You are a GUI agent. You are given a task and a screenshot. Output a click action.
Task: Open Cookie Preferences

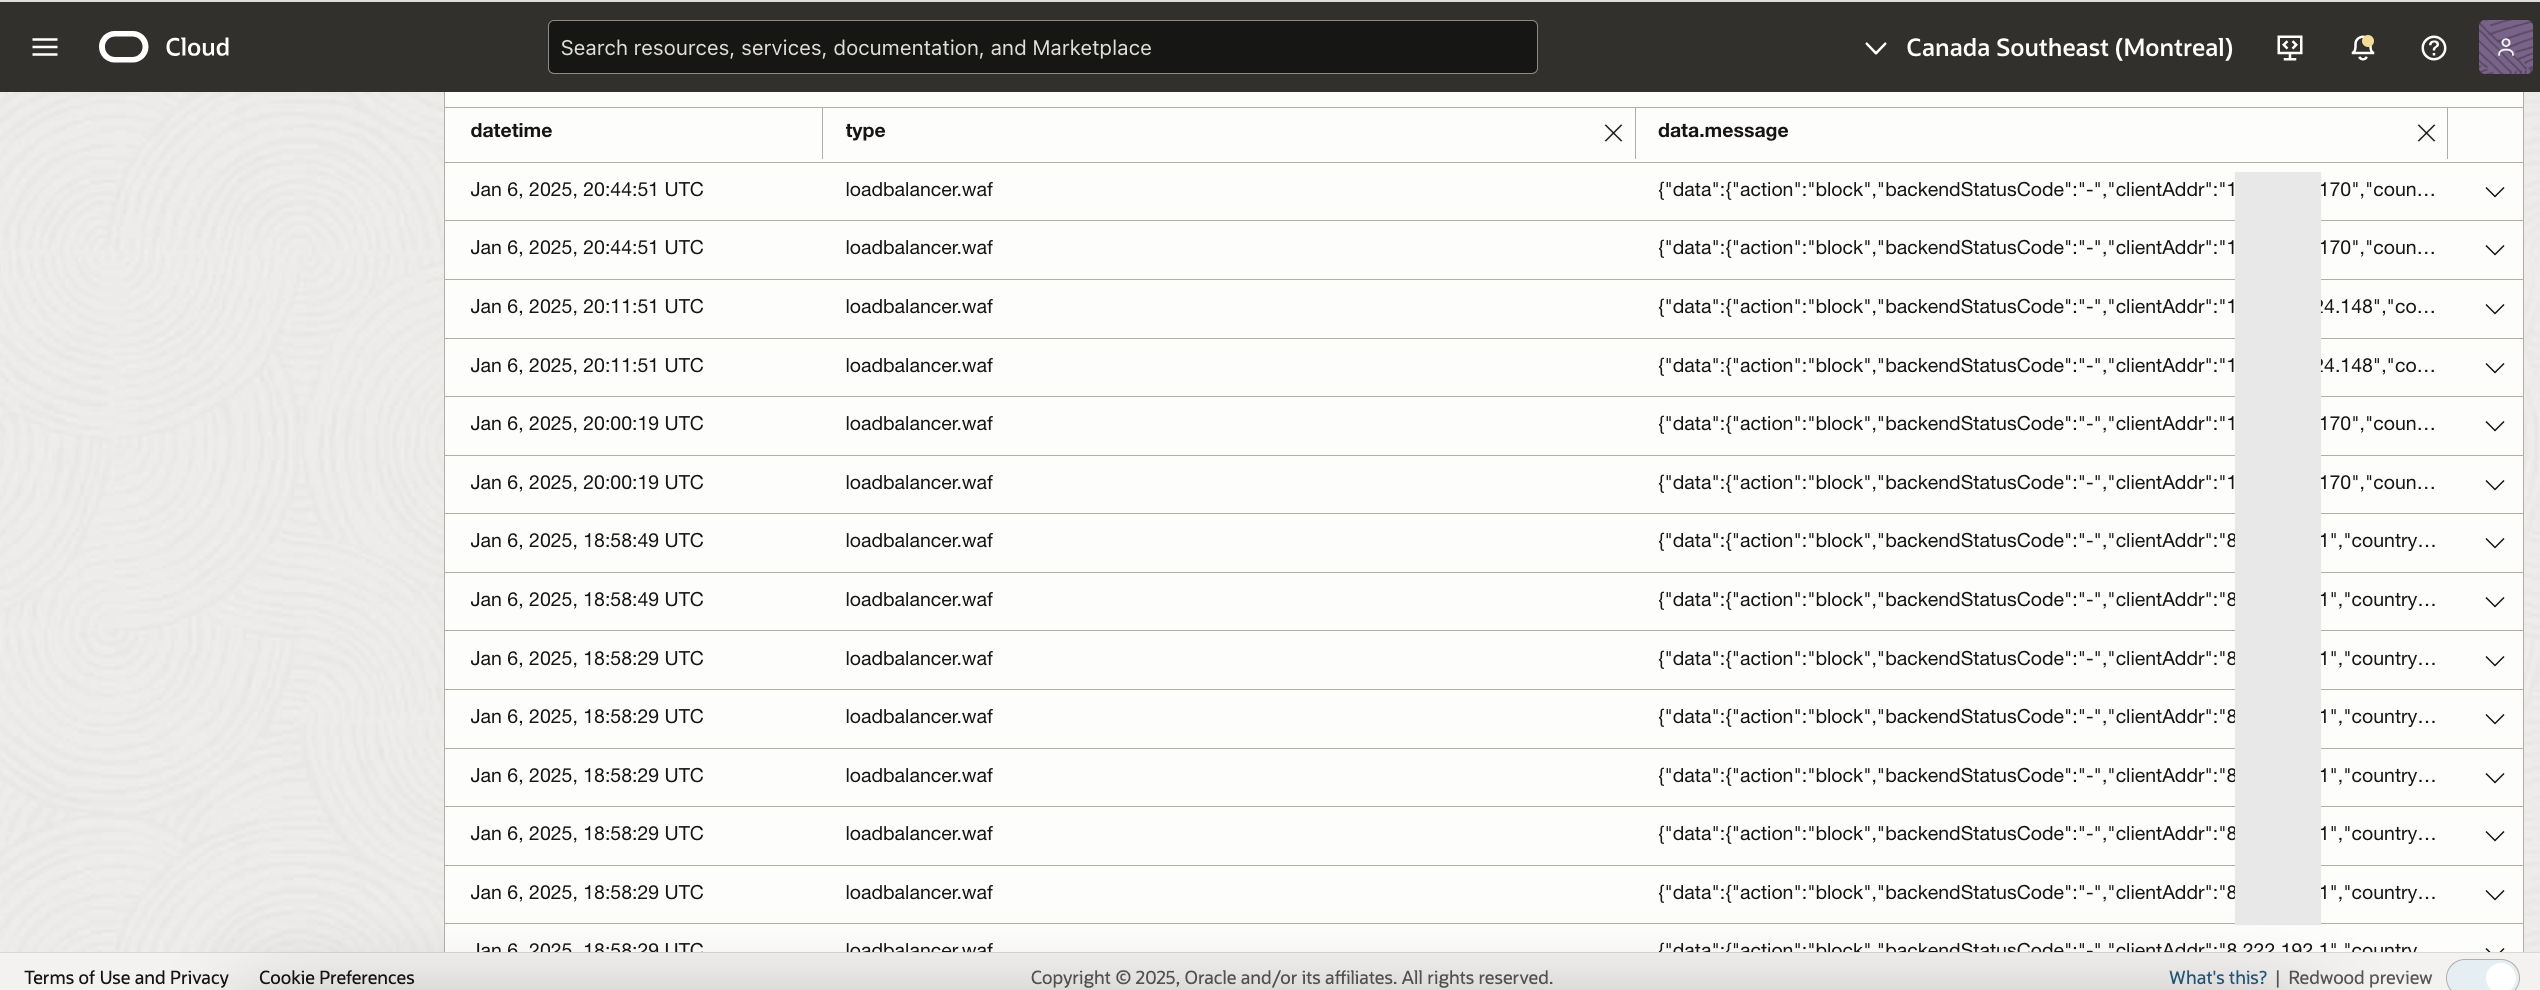pyautogui.click(x=337, y=977)
